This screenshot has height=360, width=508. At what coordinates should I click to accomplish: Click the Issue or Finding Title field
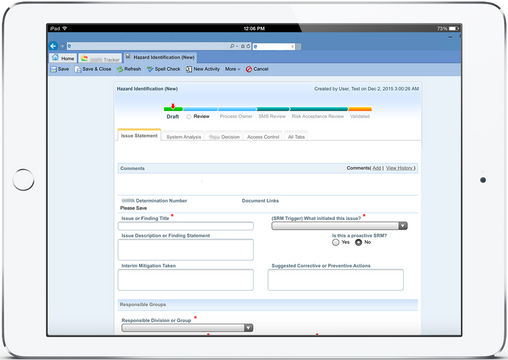pos(186,226)
